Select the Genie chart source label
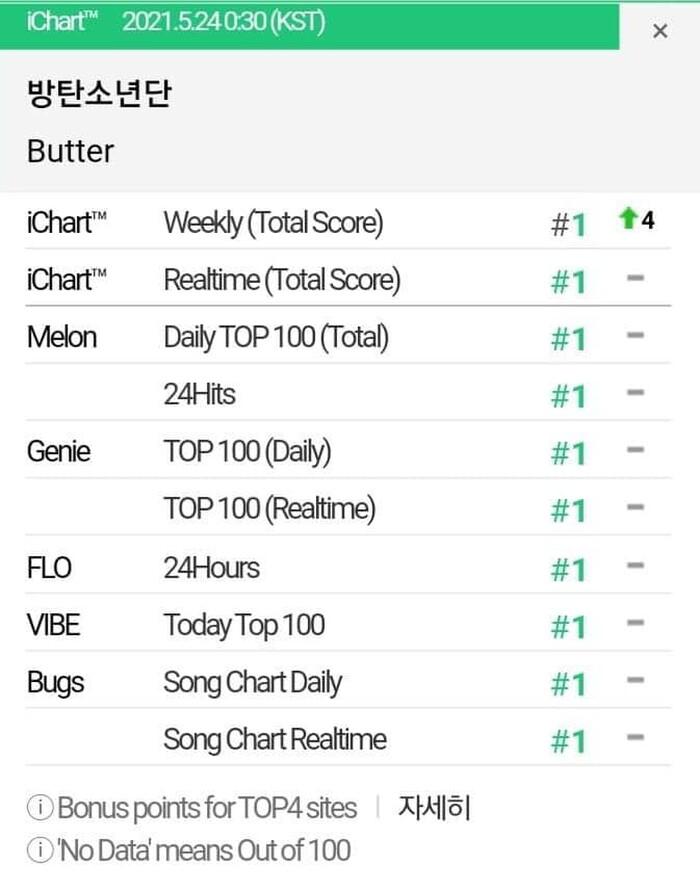This screenshot has width=700, height=891. tap(58, 451)
